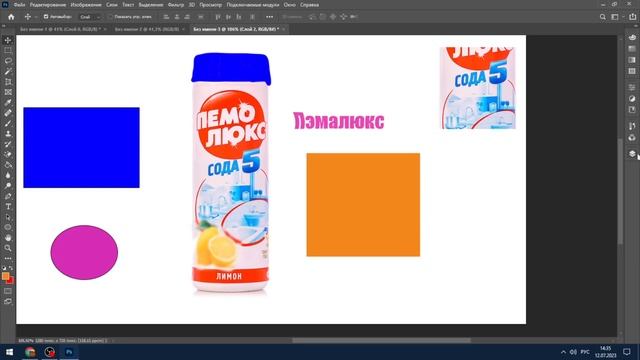The width and height of the screenshot is (640, 360).
Task: Open the Справка menu
Action: point(309,5)
